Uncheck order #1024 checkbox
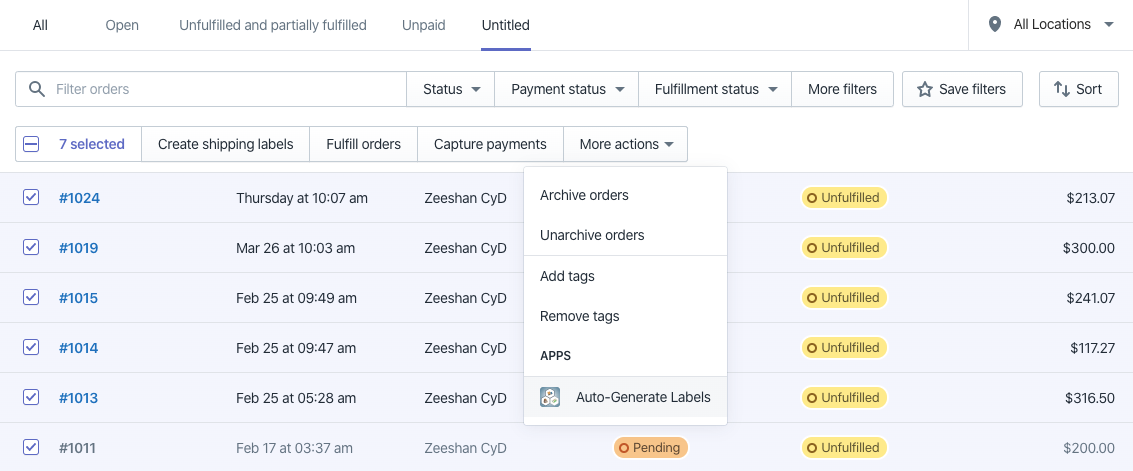Screen dimensions: 1133x471 31,196
